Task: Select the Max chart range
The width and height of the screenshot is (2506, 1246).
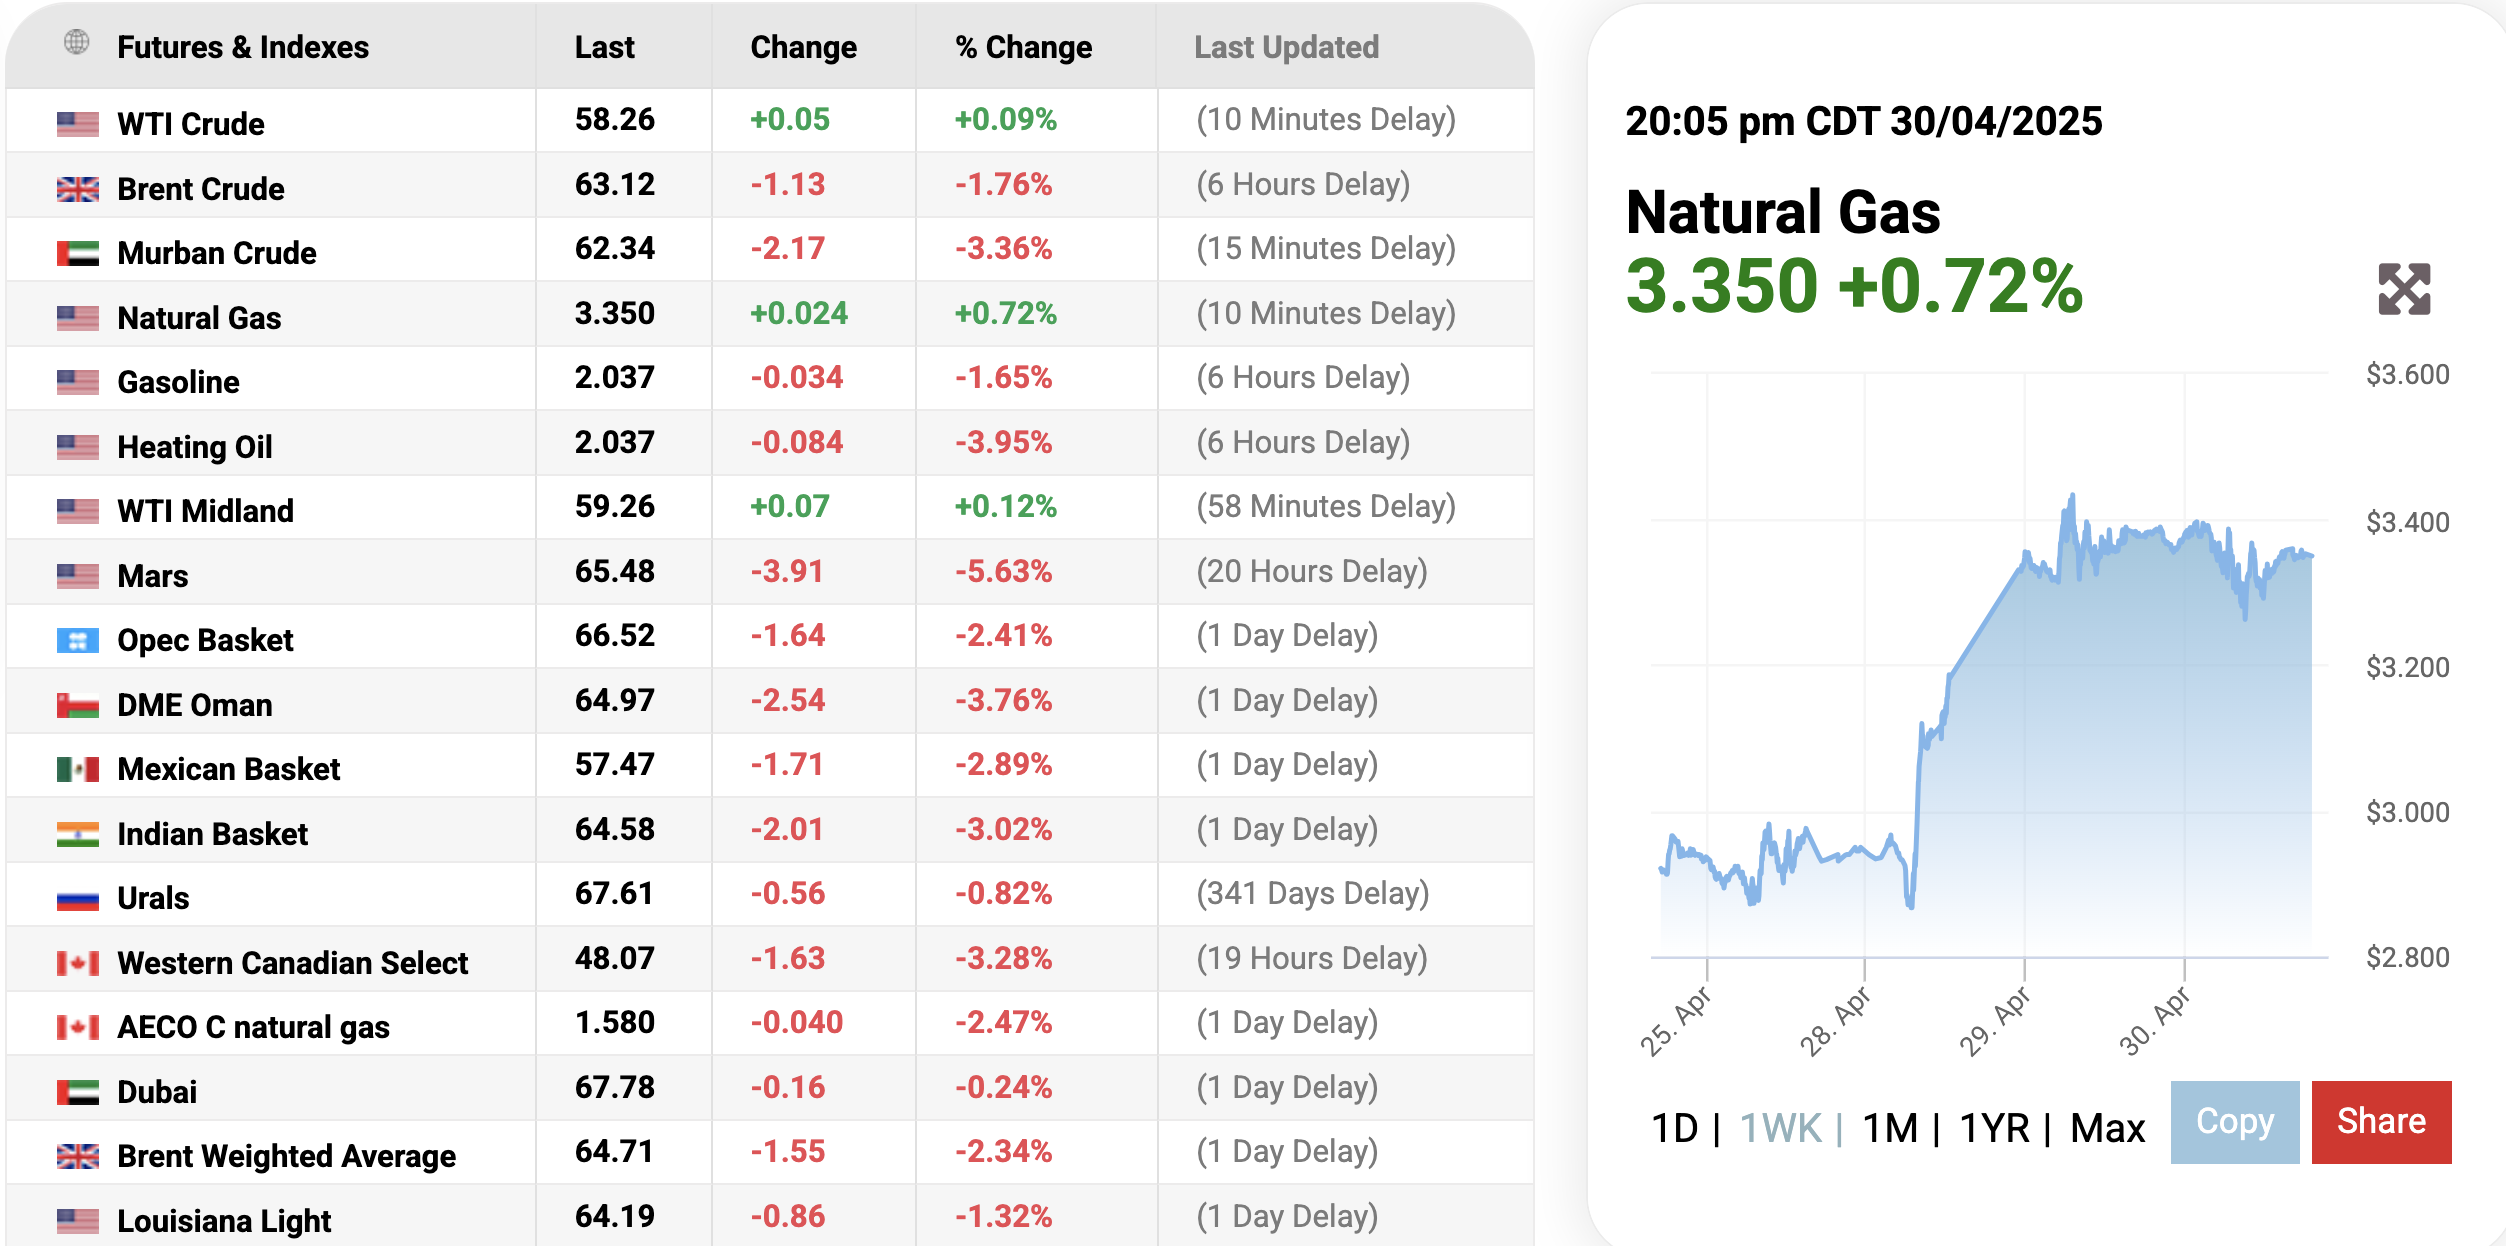Action: [x=2107, y=1128]
